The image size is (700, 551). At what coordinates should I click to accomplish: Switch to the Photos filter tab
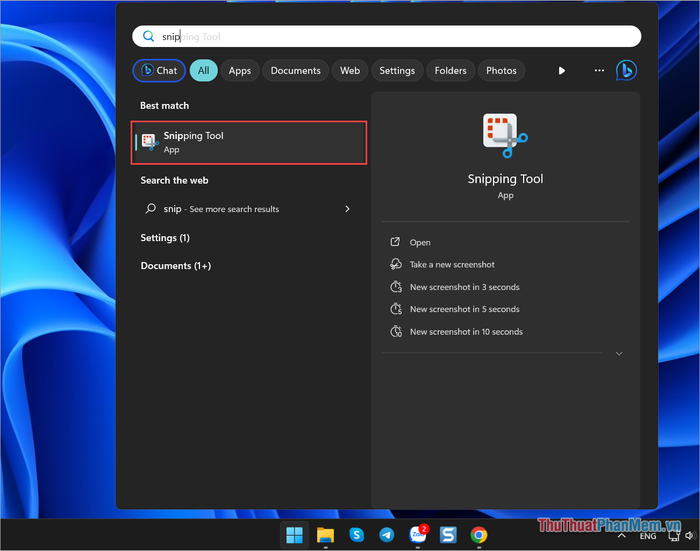[501, 71]
